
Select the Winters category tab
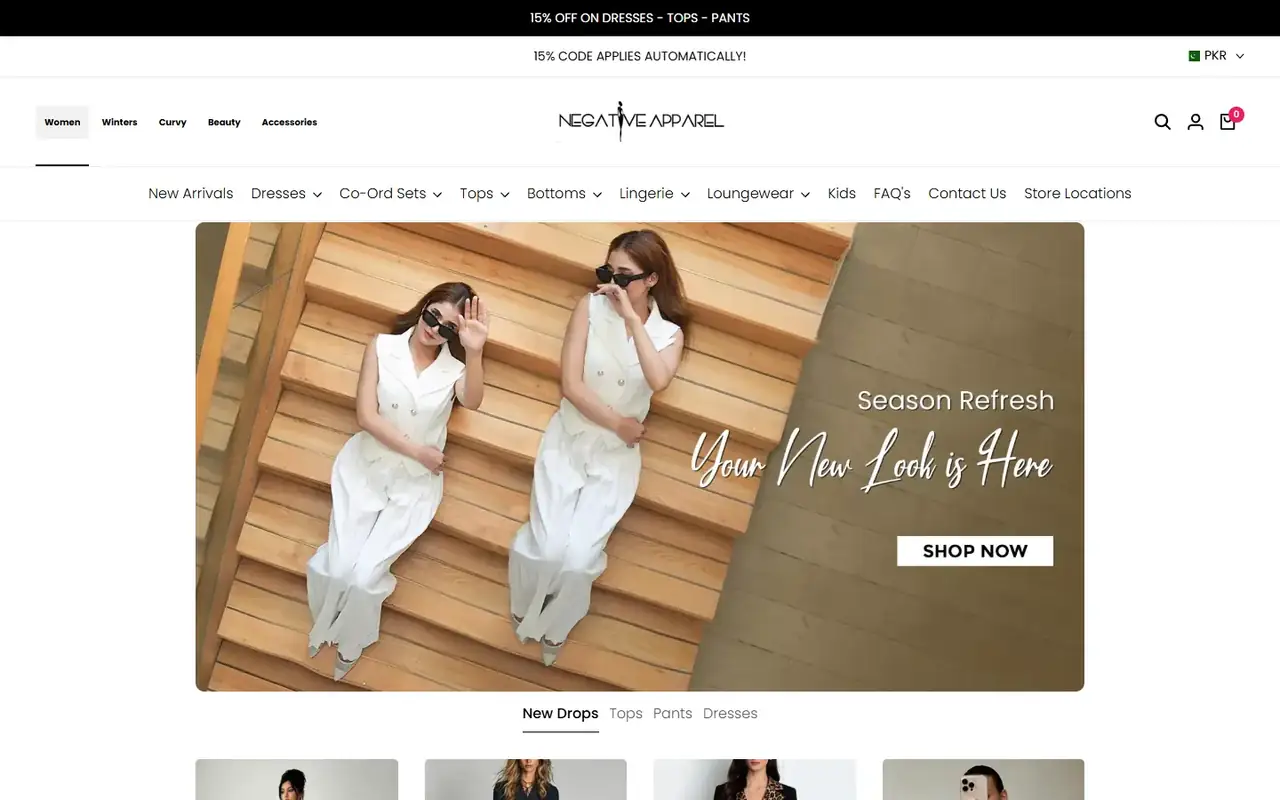point(119,122)
